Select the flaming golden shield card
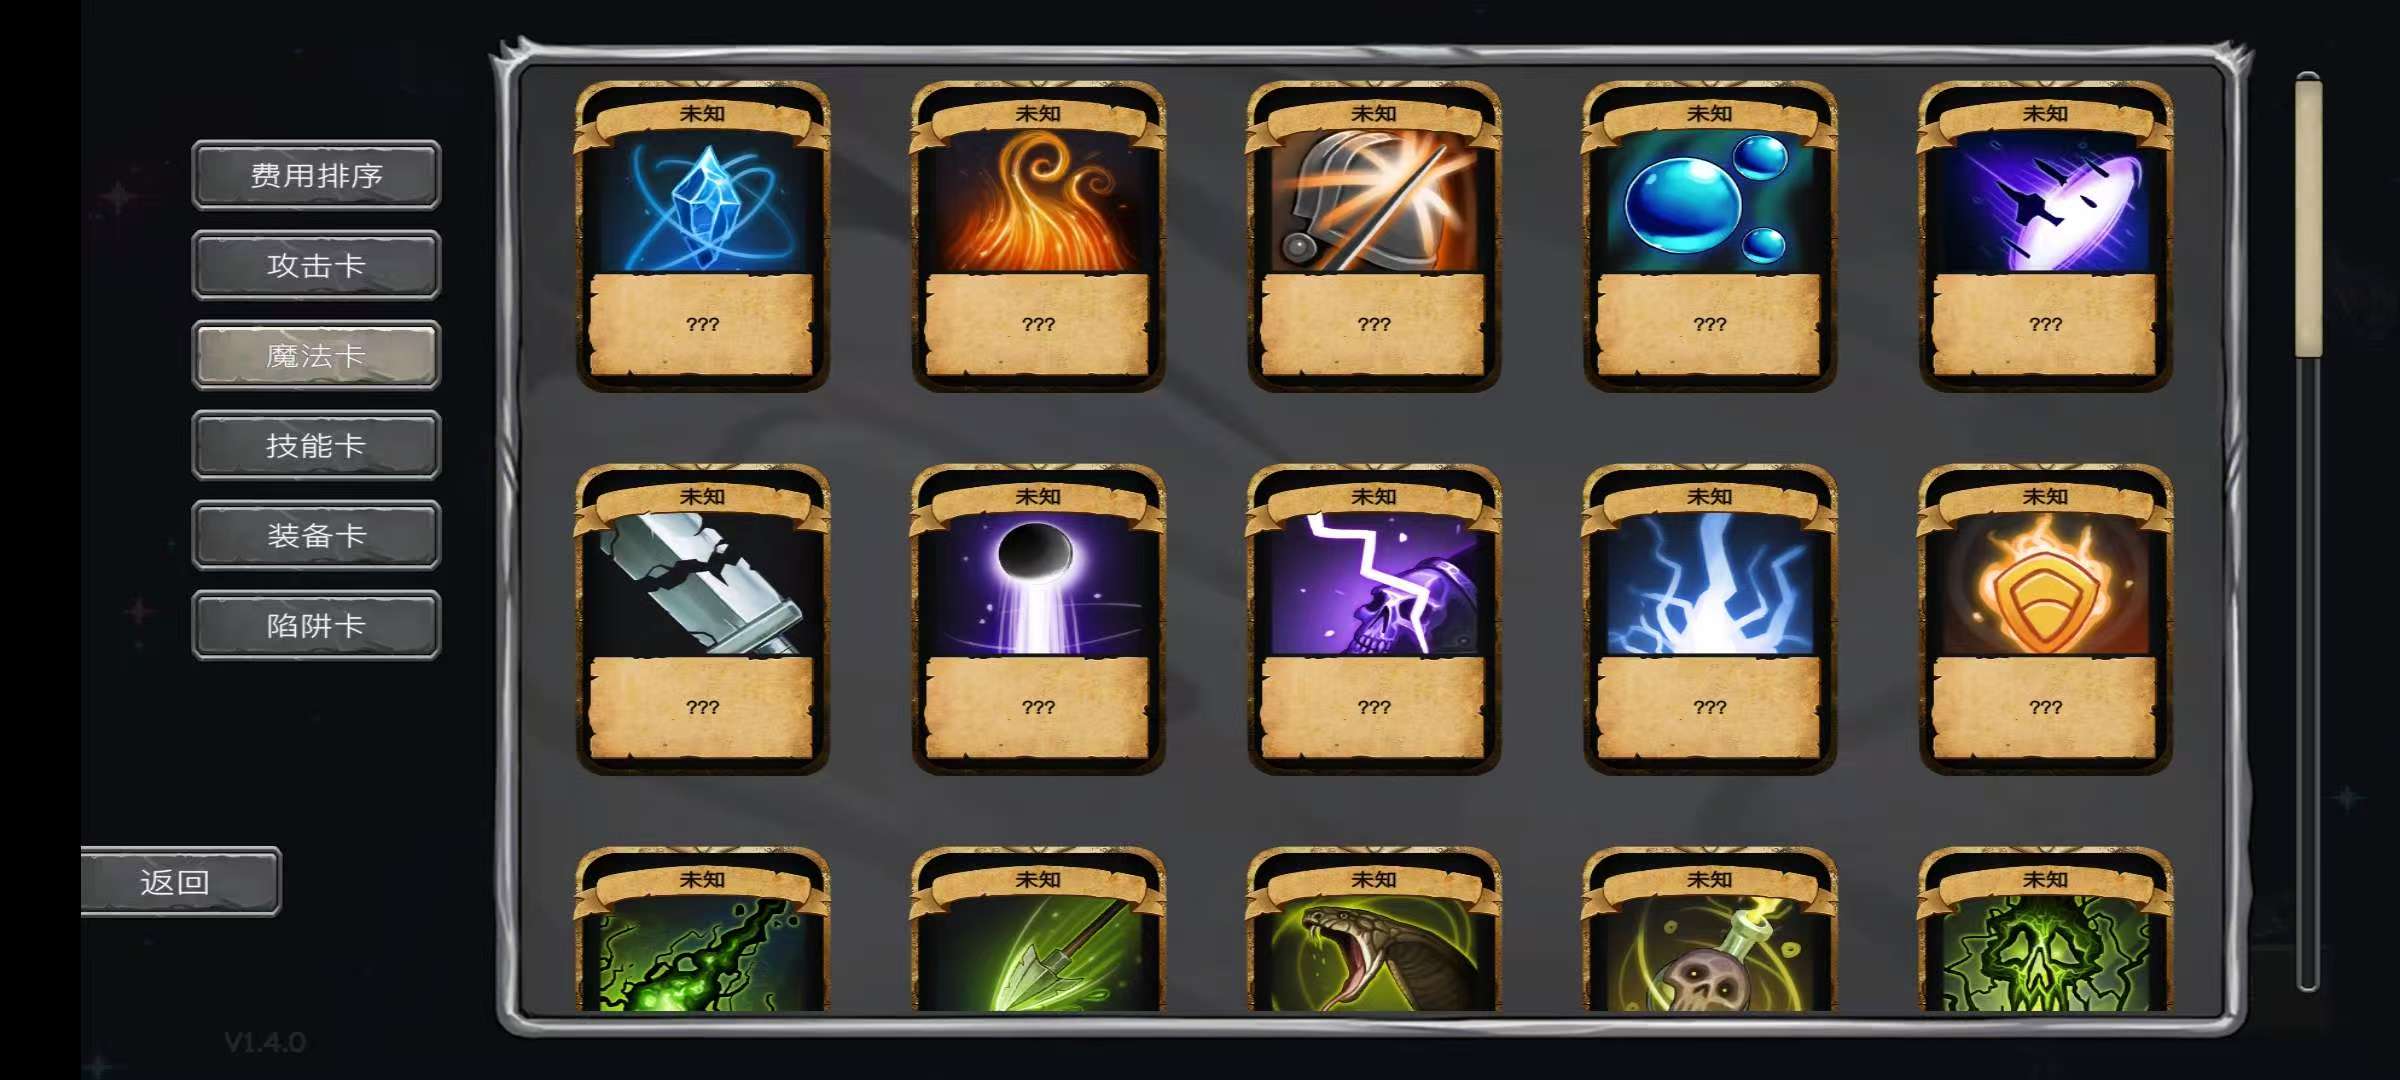 click(x=2045, y=619)
